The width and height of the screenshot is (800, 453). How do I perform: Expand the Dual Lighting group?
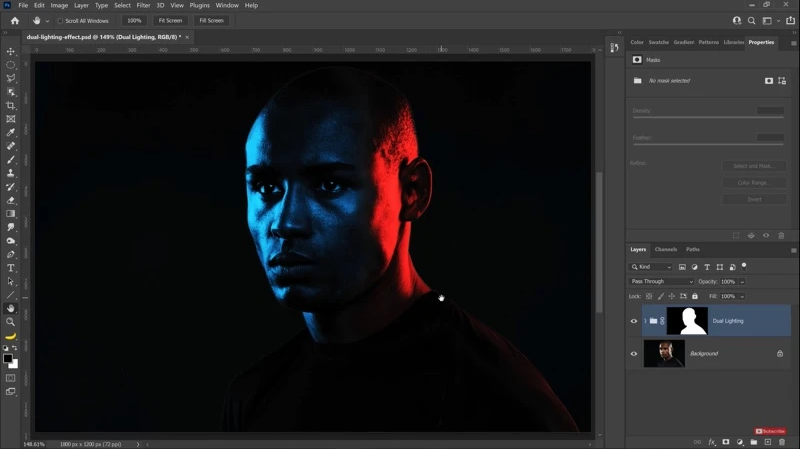click(x=645, y=321)
